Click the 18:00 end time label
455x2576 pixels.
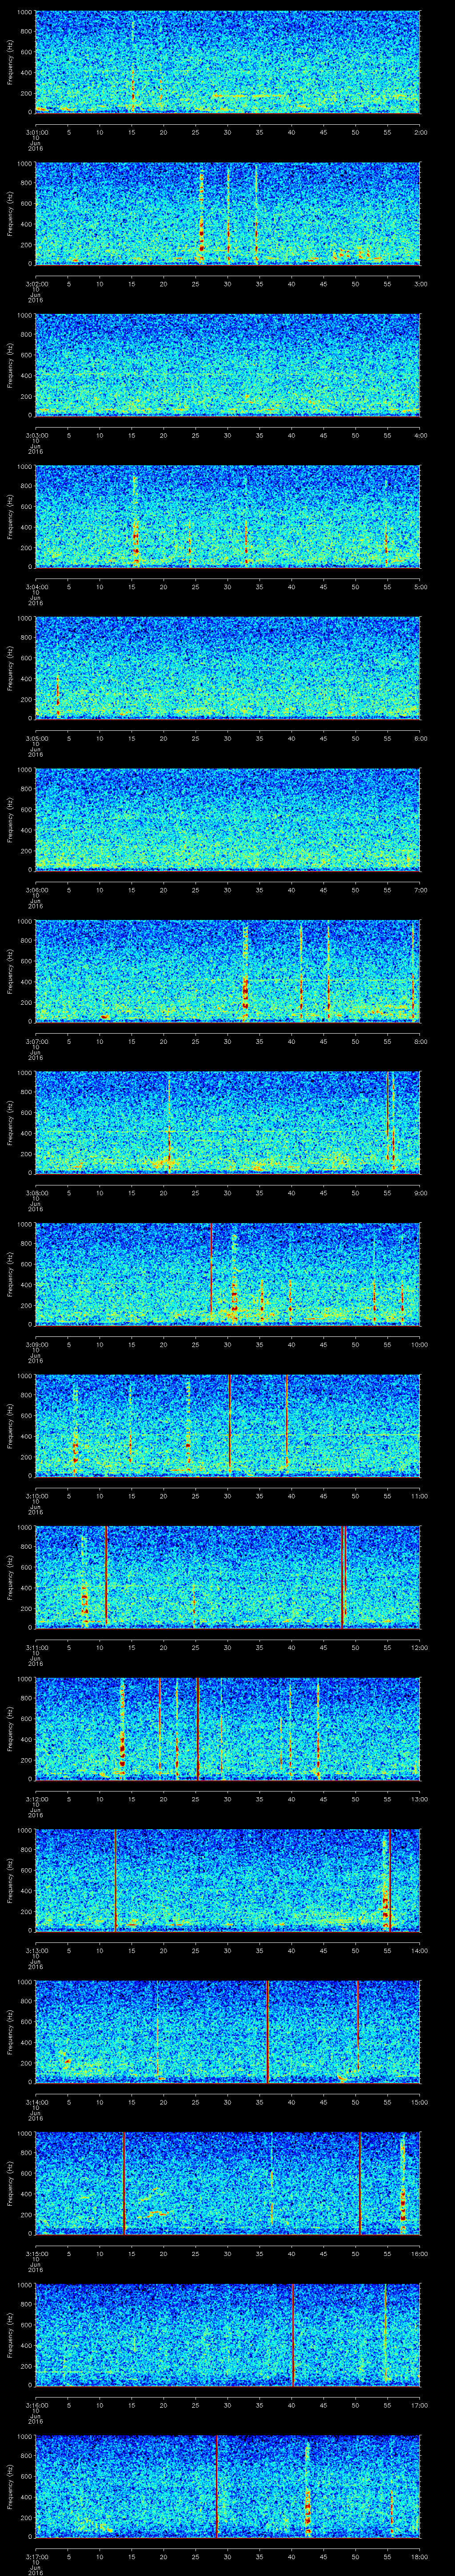(420, 2557)
